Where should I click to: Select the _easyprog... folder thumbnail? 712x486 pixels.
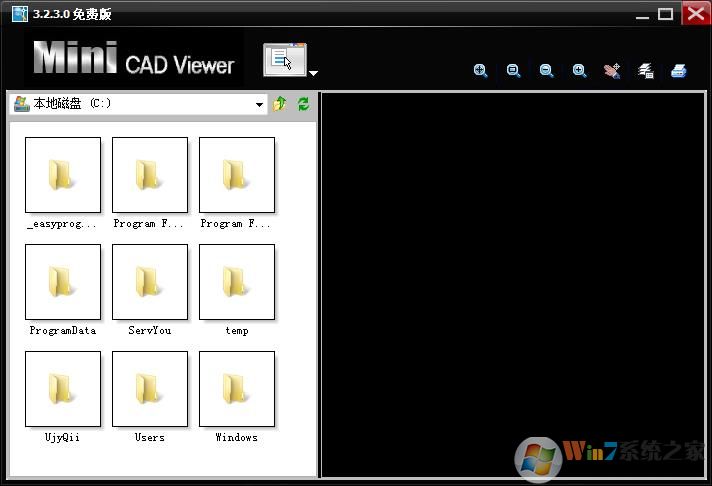tap(63, 175)
